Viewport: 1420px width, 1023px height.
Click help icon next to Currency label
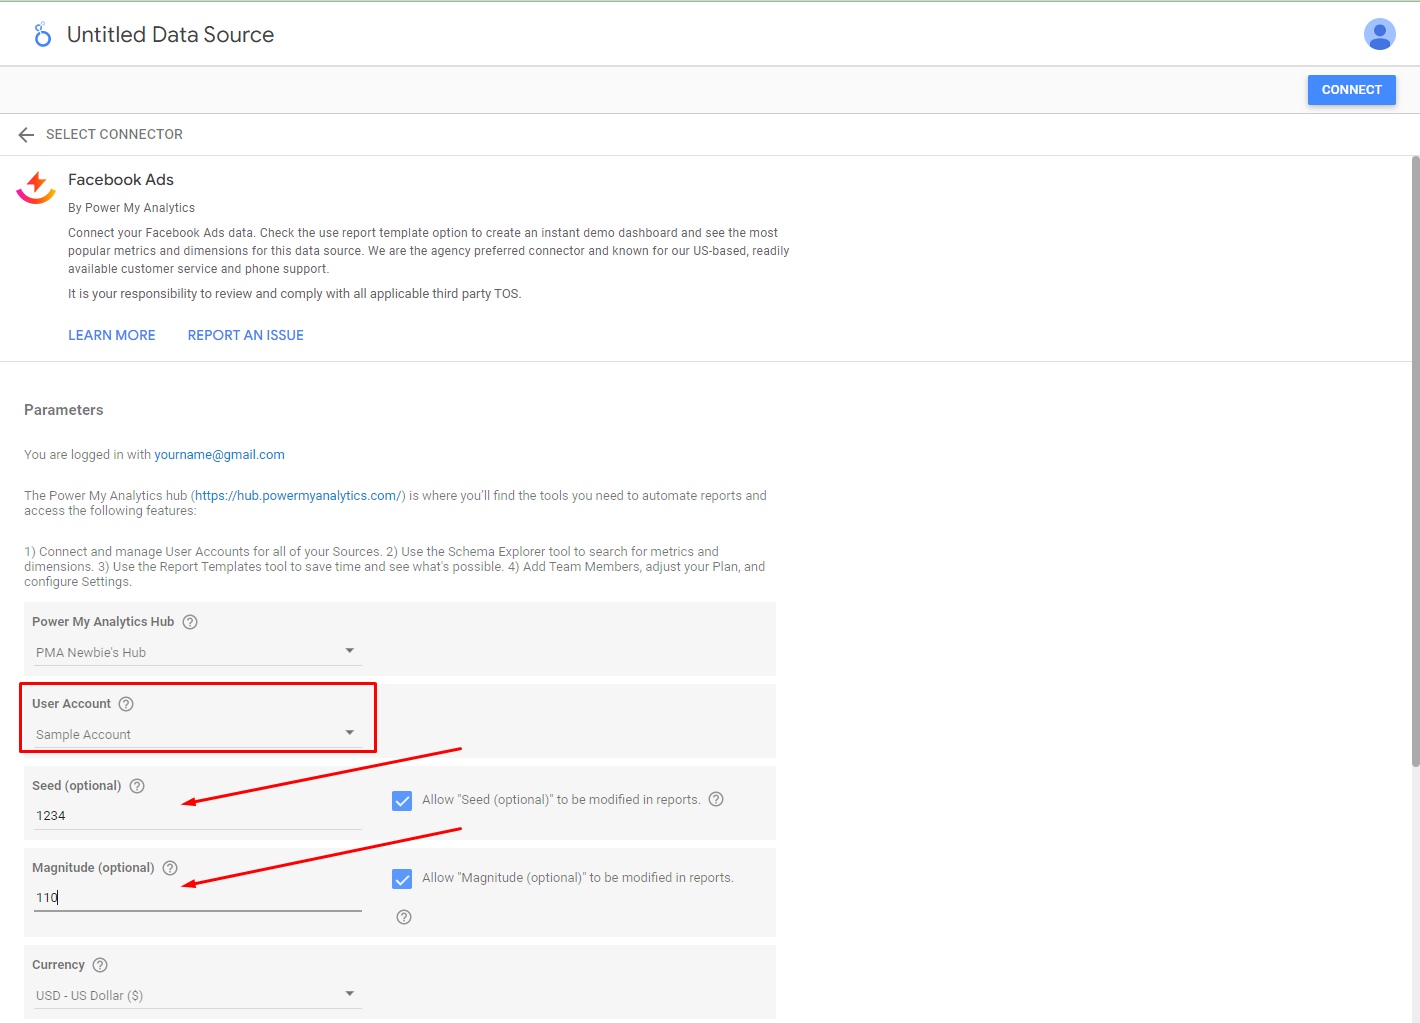100,965
